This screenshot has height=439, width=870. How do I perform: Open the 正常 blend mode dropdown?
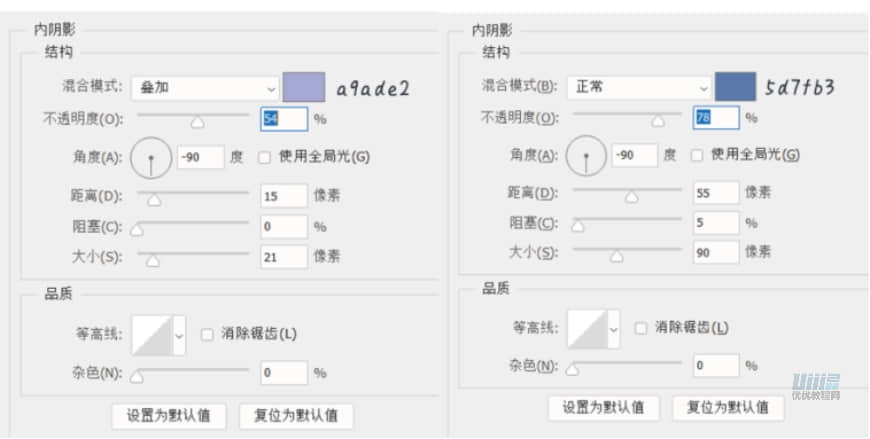tap(638, 87)
